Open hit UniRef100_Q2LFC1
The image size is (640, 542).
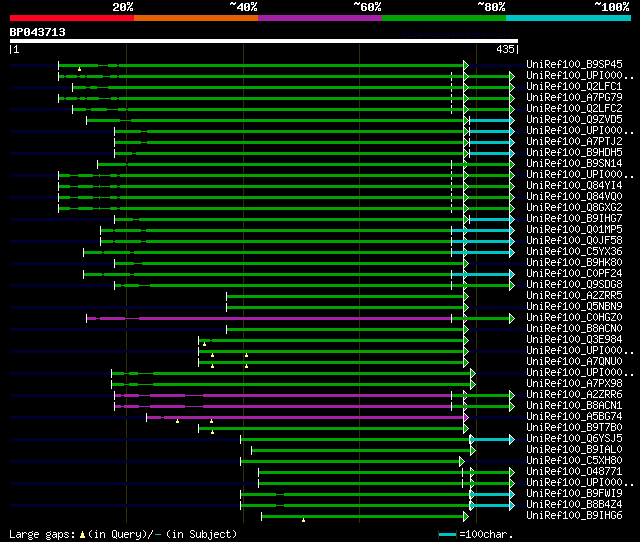pos(574,87)
